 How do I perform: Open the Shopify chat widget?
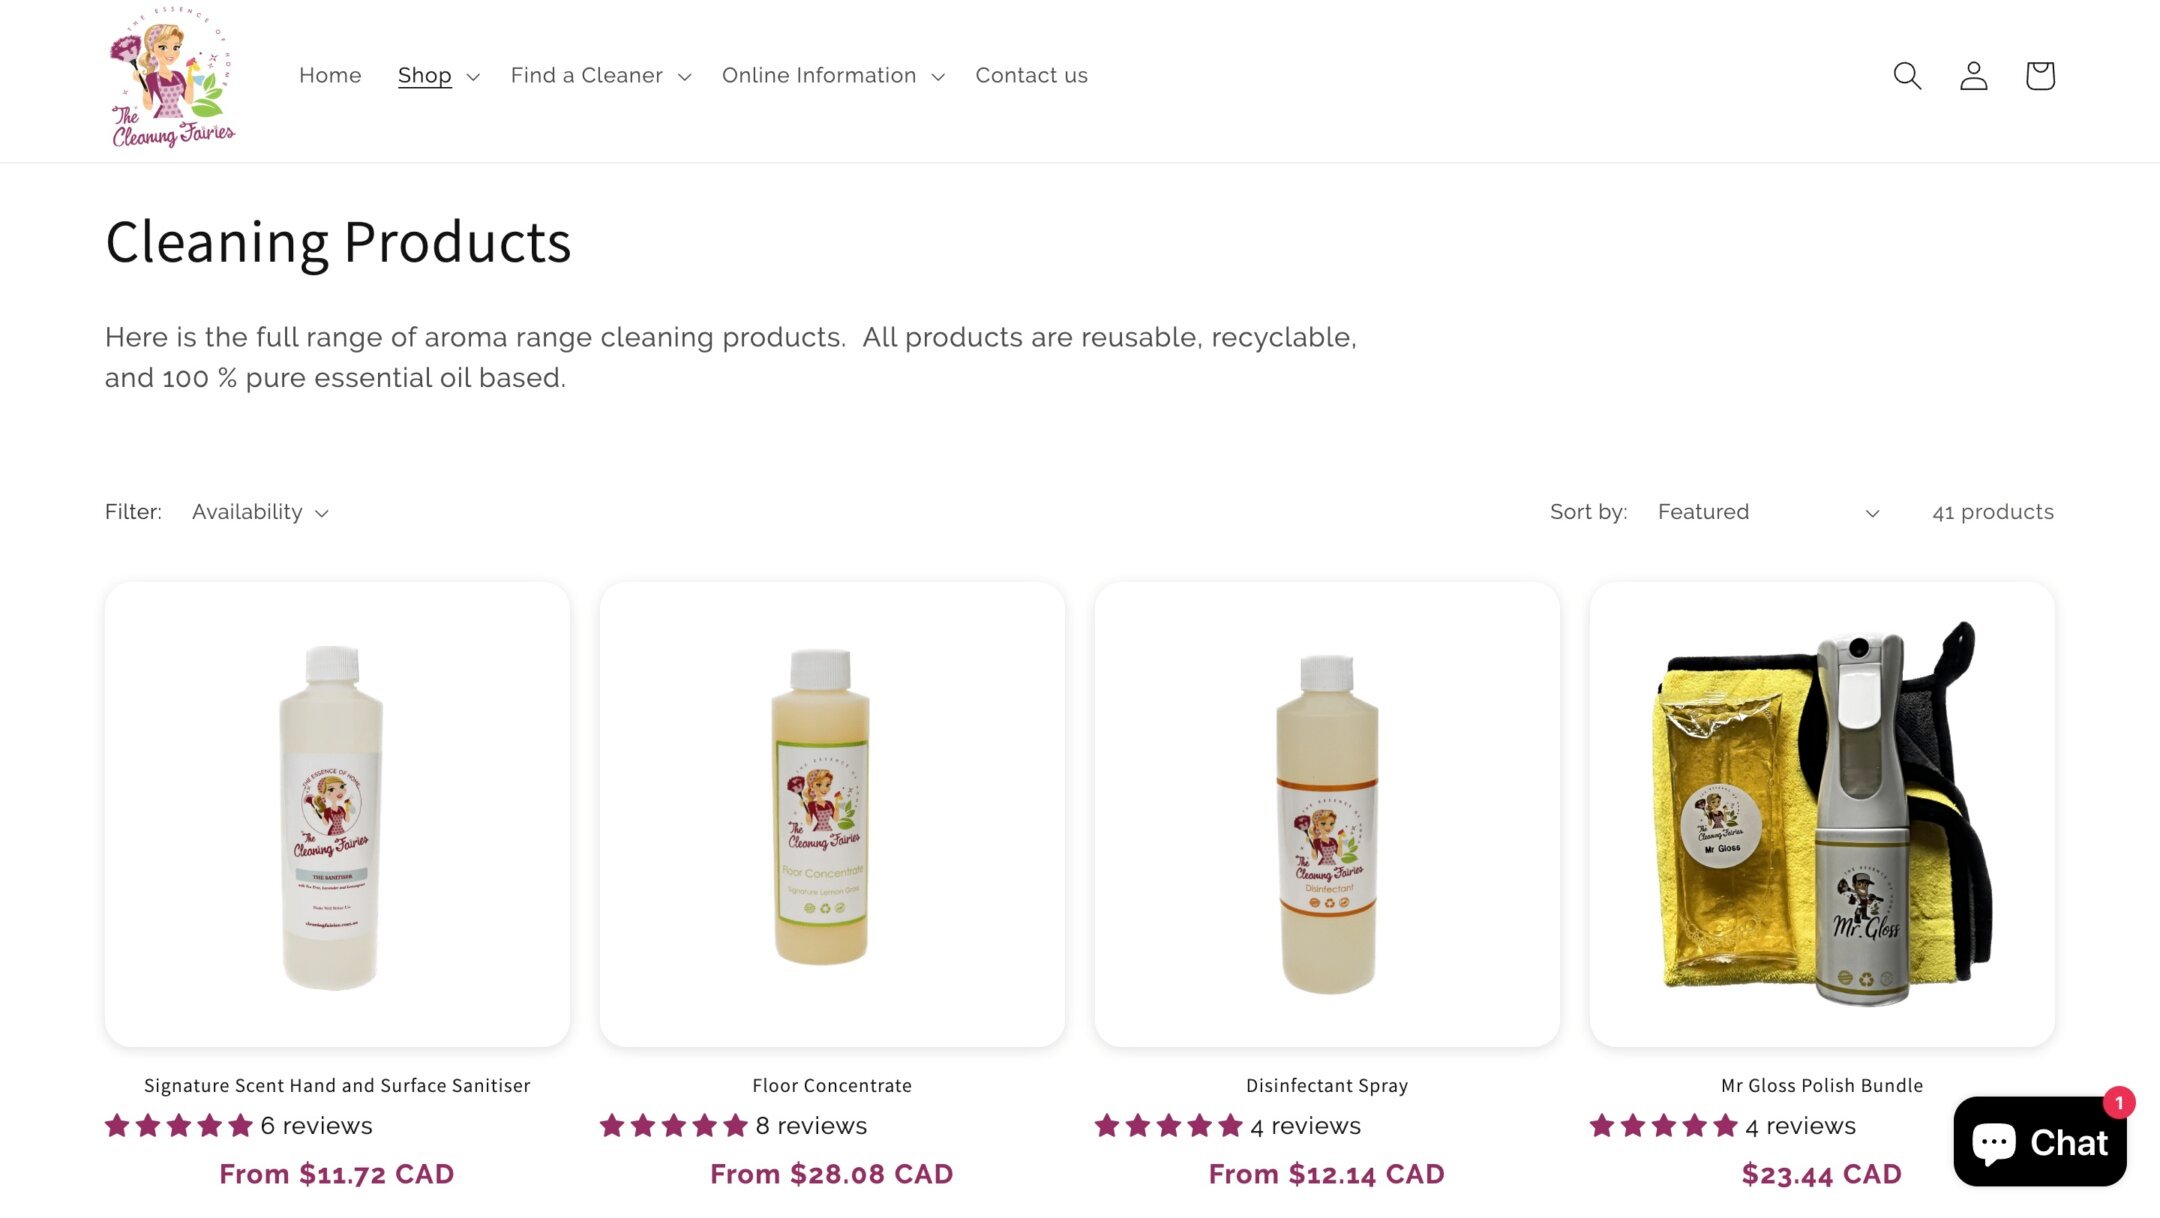pyautogui.click(x=2038, y=1142)
